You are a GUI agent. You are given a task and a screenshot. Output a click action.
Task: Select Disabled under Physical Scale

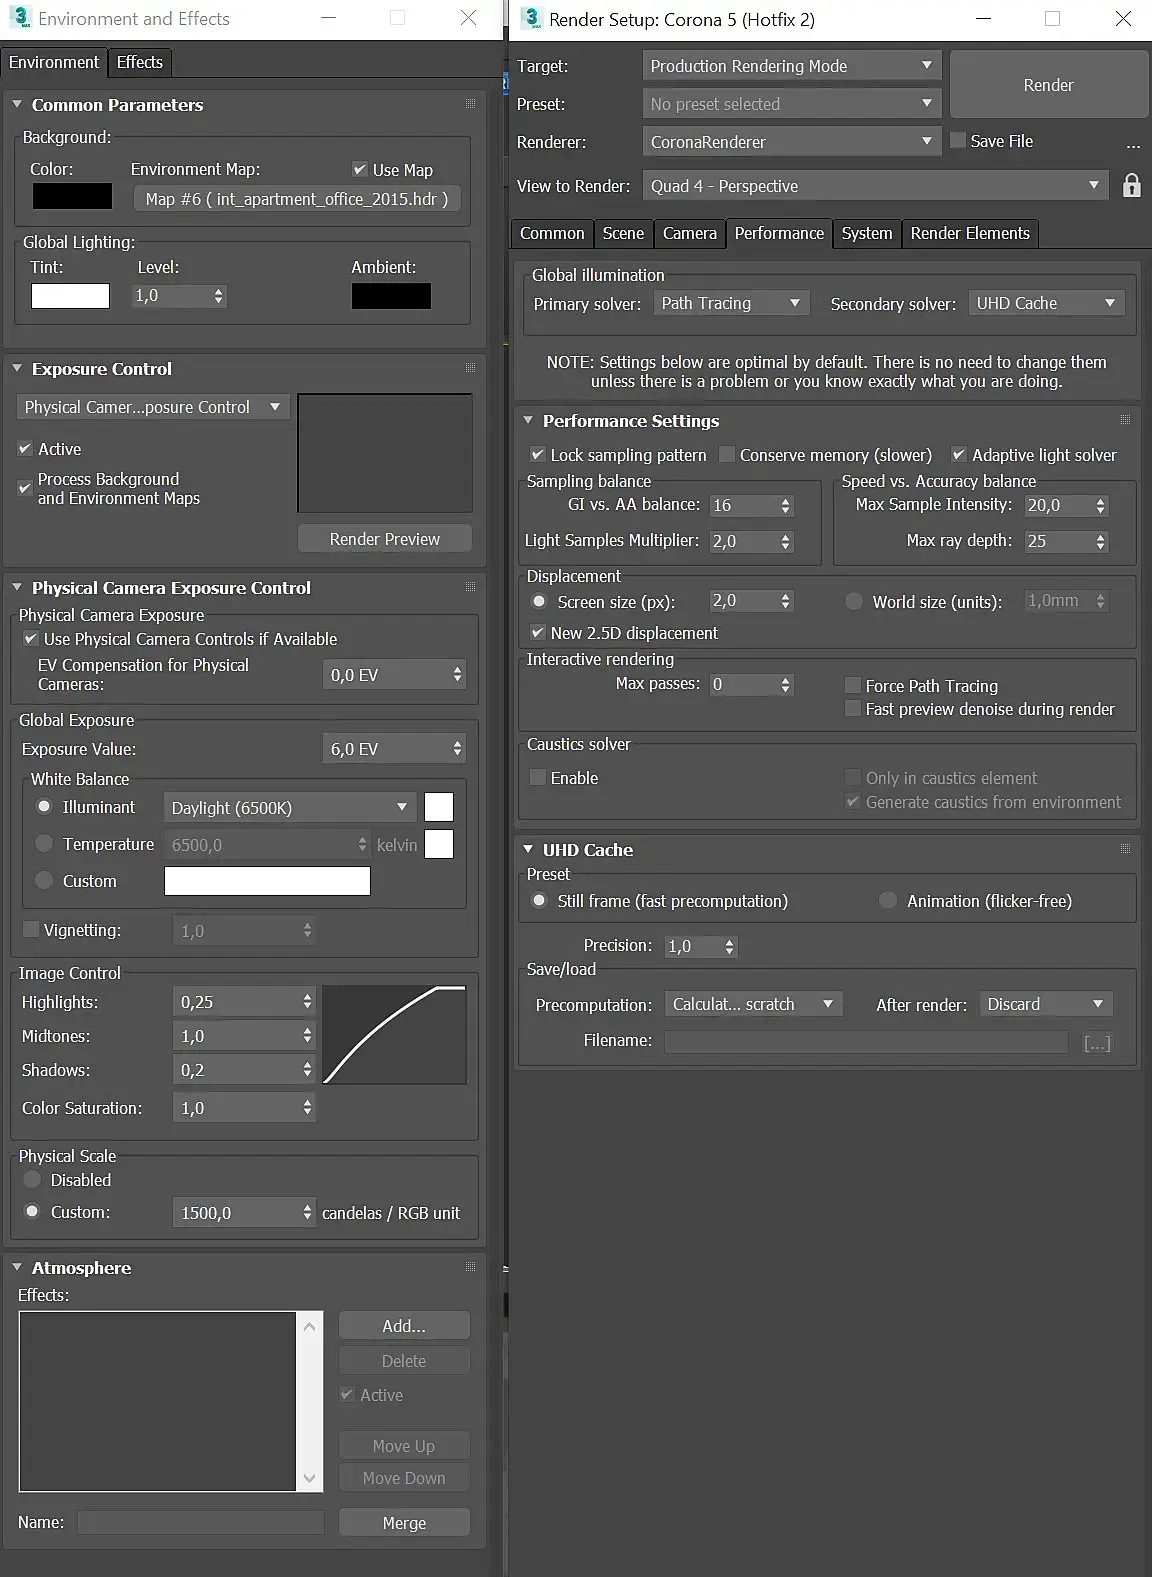click(x=32, y=1180)
